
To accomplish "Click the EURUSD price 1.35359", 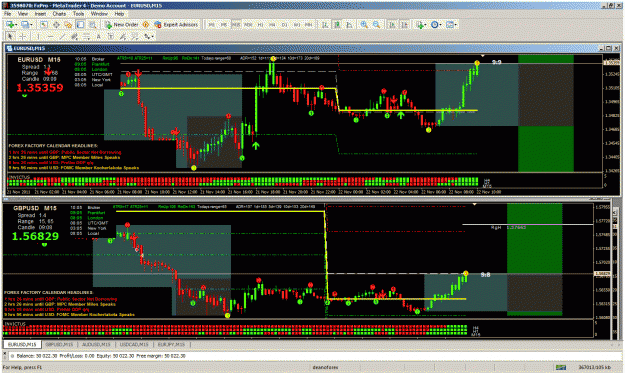I will 40,88.
